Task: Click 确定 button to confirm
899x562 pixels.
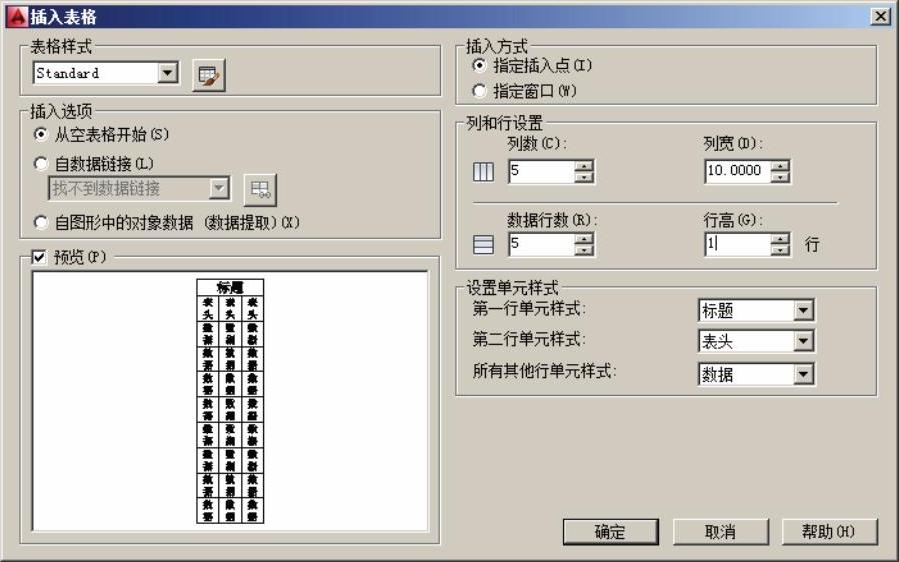Action: 612,532
